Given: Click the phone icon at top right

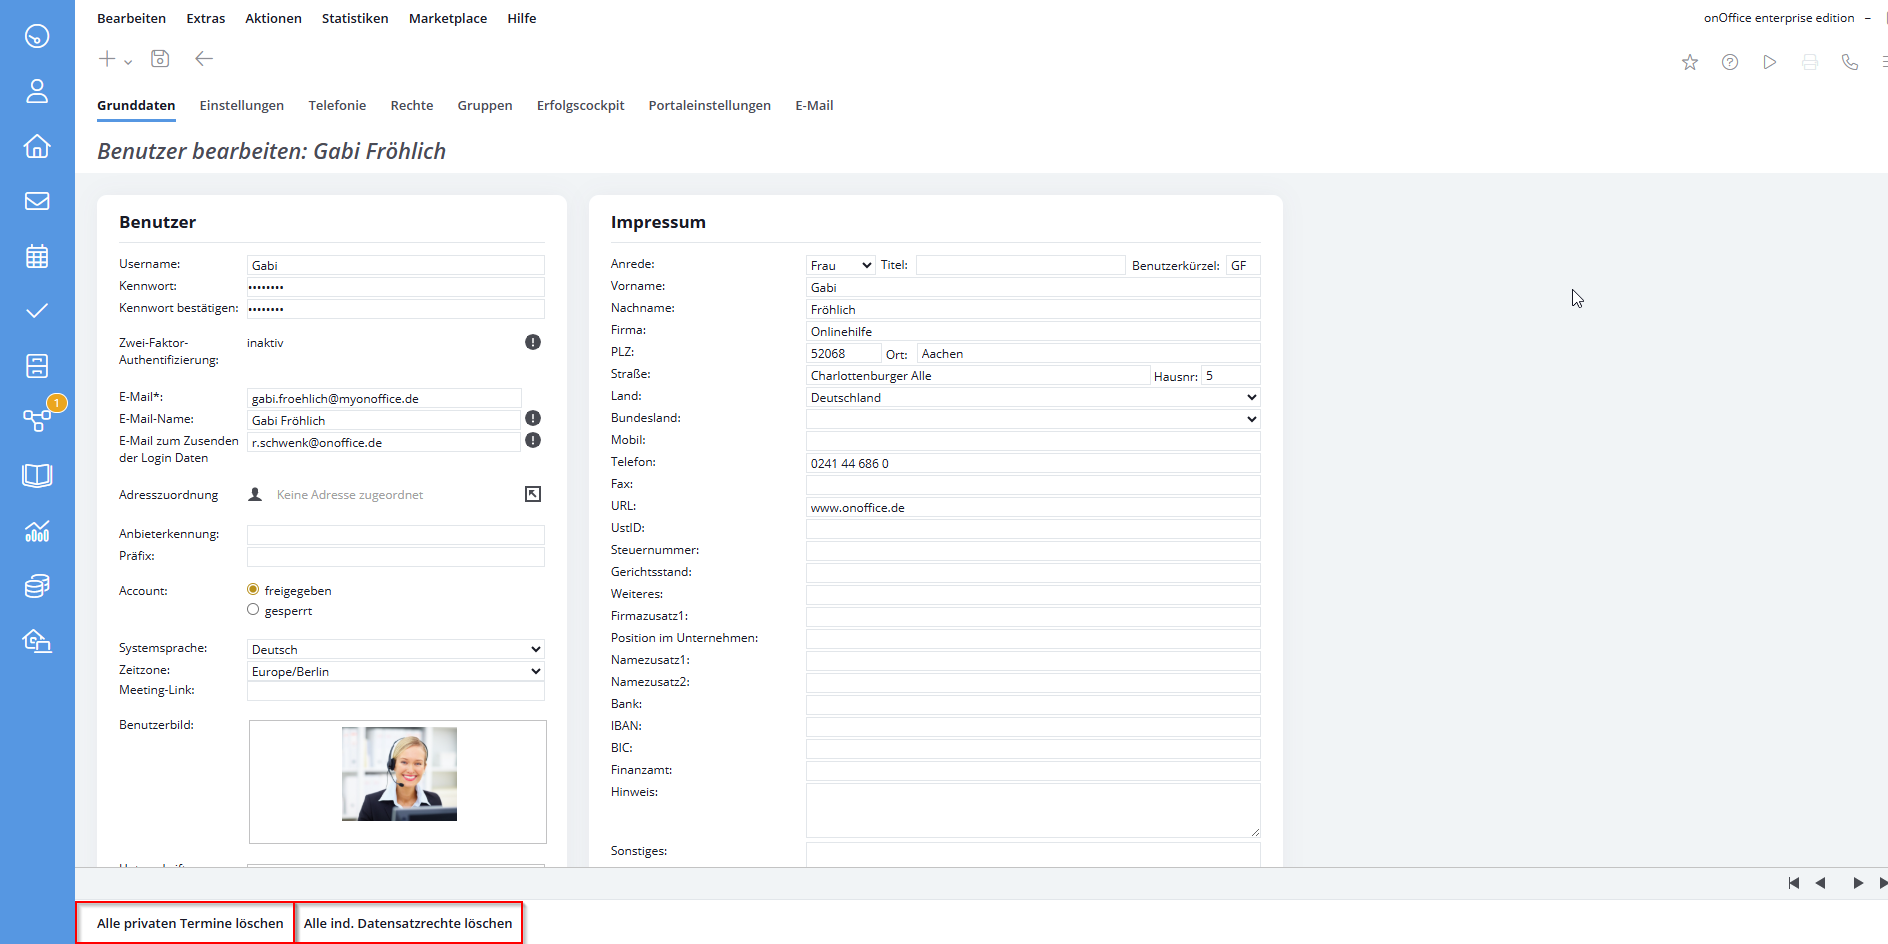Looking at the screenshot, I should coord(1850,62).
